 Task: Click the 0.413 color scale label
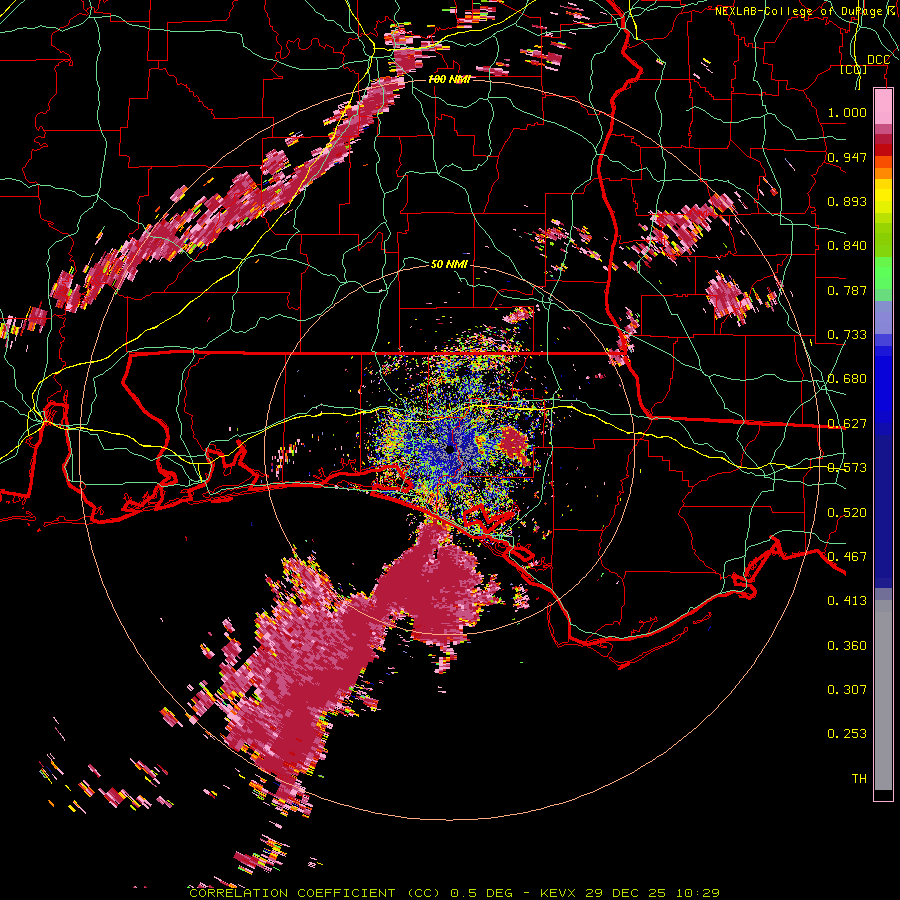pyautogui.click(x=847, y=601)
